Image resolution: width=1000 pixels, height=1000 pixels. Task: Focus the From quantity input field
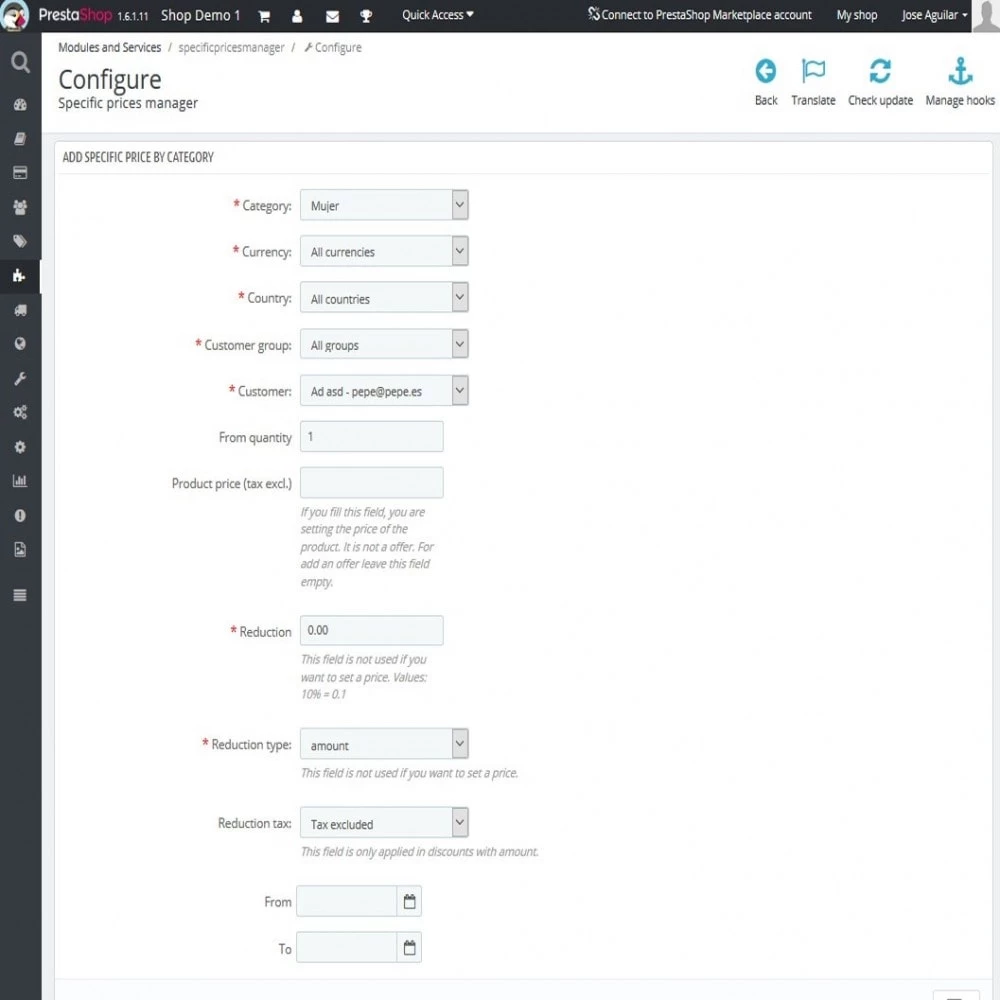point(372,437)
